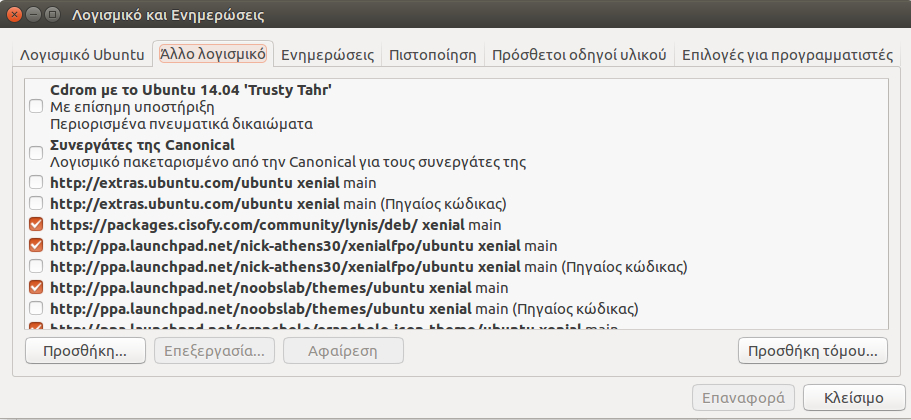Open the Πρόσθετοι οδηγοί υλικού tab
This screenshot has width=911, height=420.
pos(579,55)
